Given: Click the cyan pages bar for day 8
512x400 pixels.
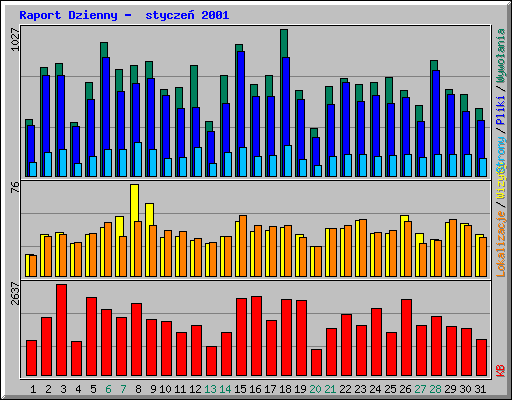Looking at the screenshot, I should [x=138, y=159].
